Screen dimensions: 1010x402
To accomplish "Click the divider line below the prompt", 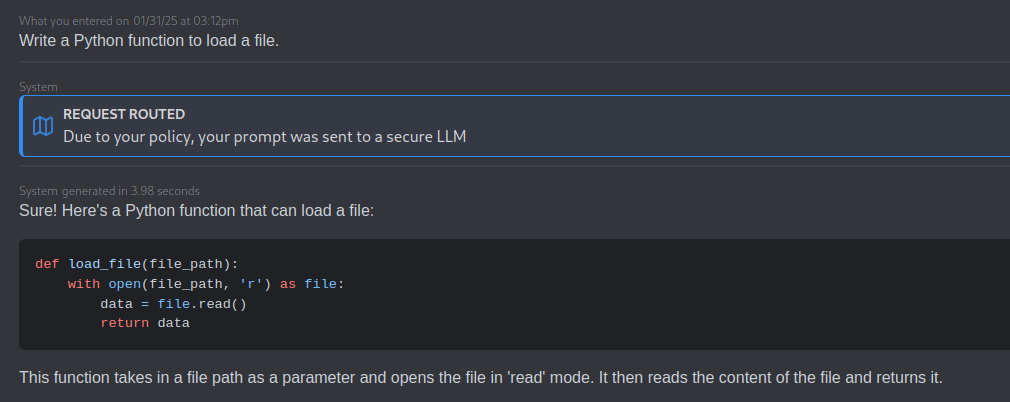I will tap(515, 62).
